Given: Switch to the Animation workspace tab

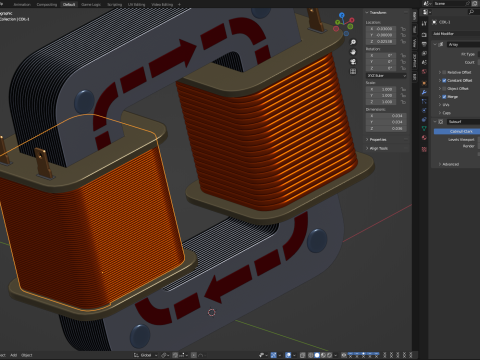Looking at the screenshot, I should point(22,4).
